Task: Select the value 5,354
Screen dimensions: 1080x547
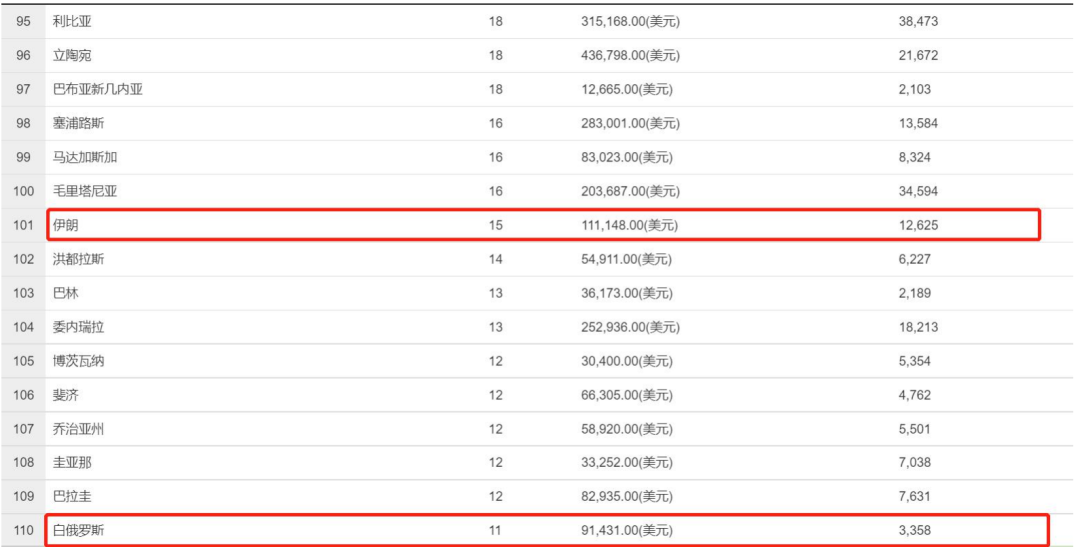Action: click(x=915, y=361)
